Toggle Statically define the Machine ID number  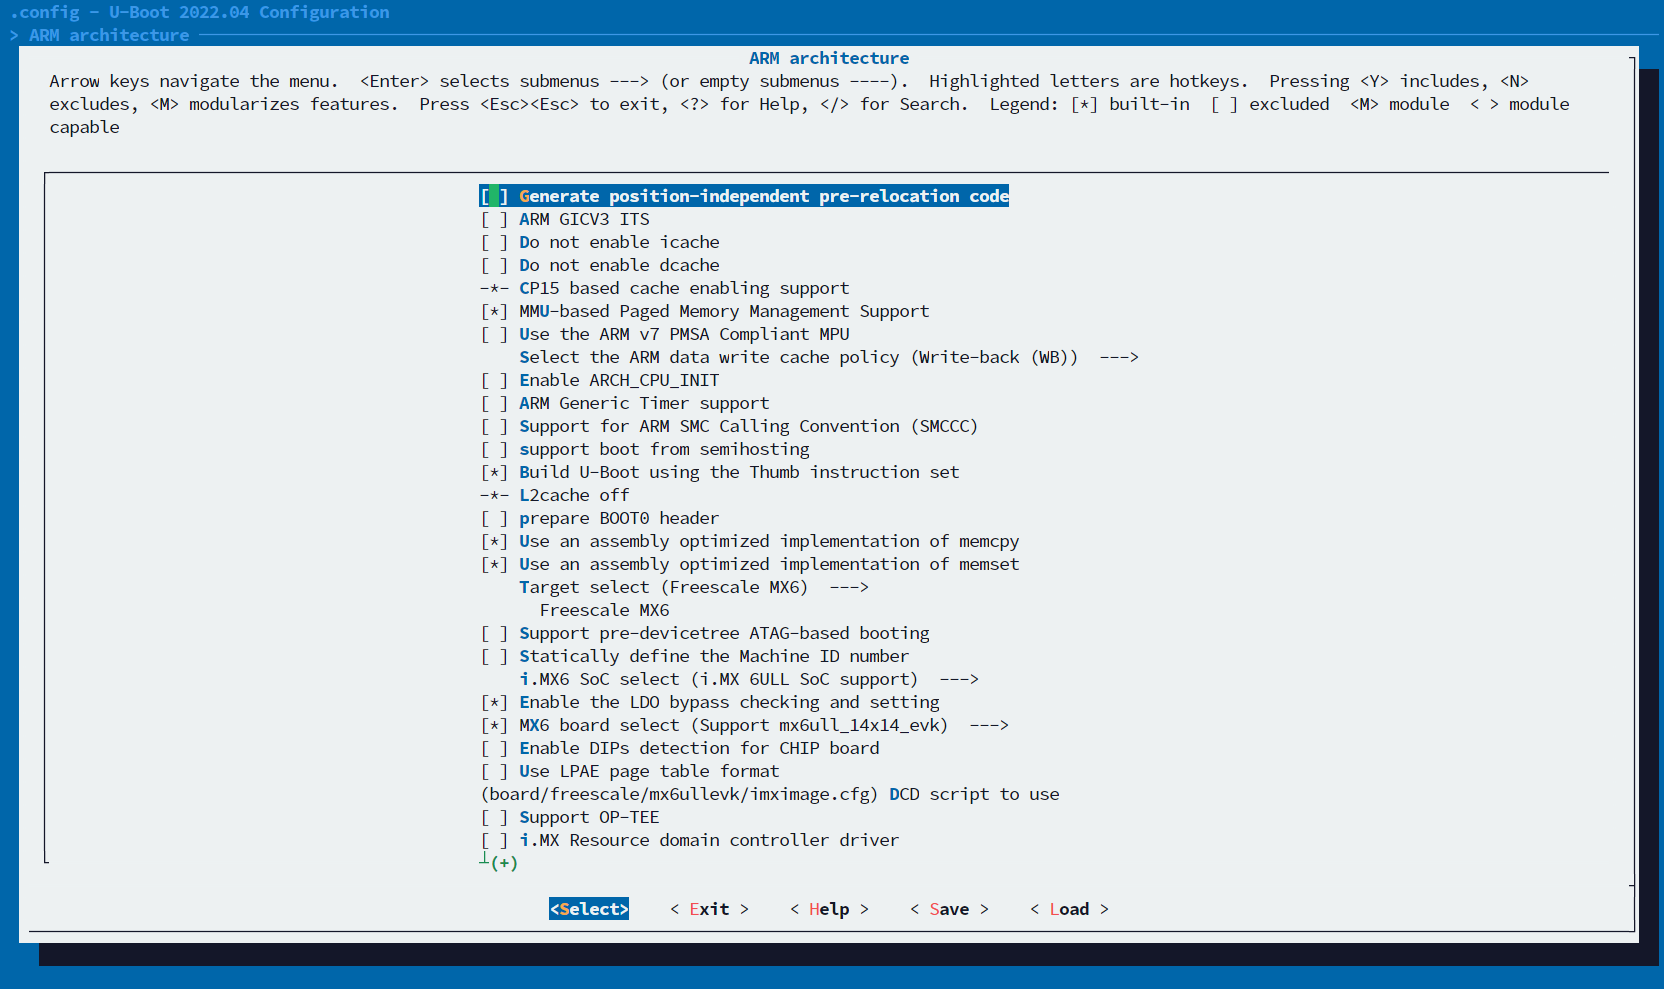point(695,656)
